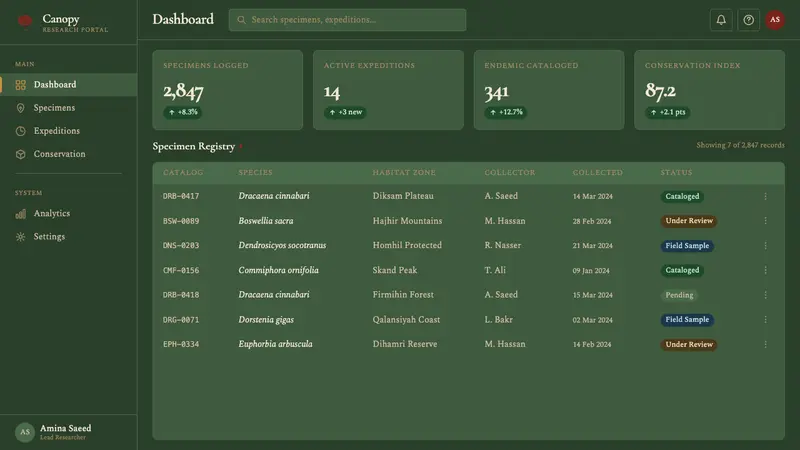Viewport: 800px width, 450px height.
Task: Sort by the Collected column header
Action: click(597, 172)
